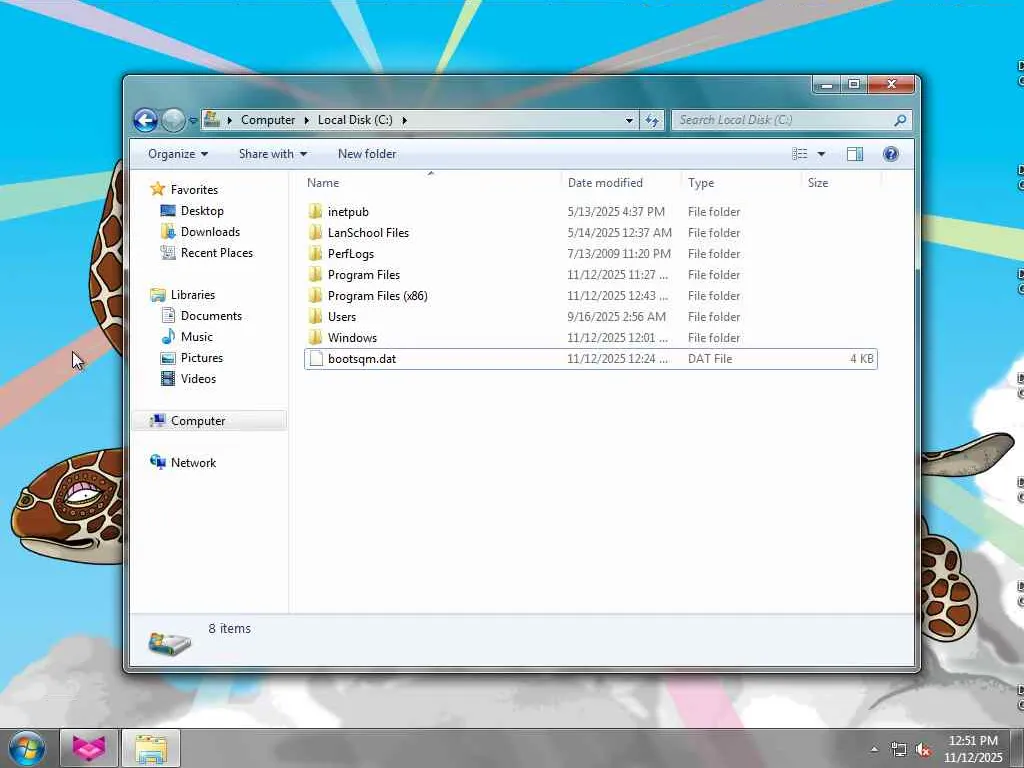This screenshot has width=1024, height=768.
Task: Select the inetpub folder icon
Action: [315, 212]
